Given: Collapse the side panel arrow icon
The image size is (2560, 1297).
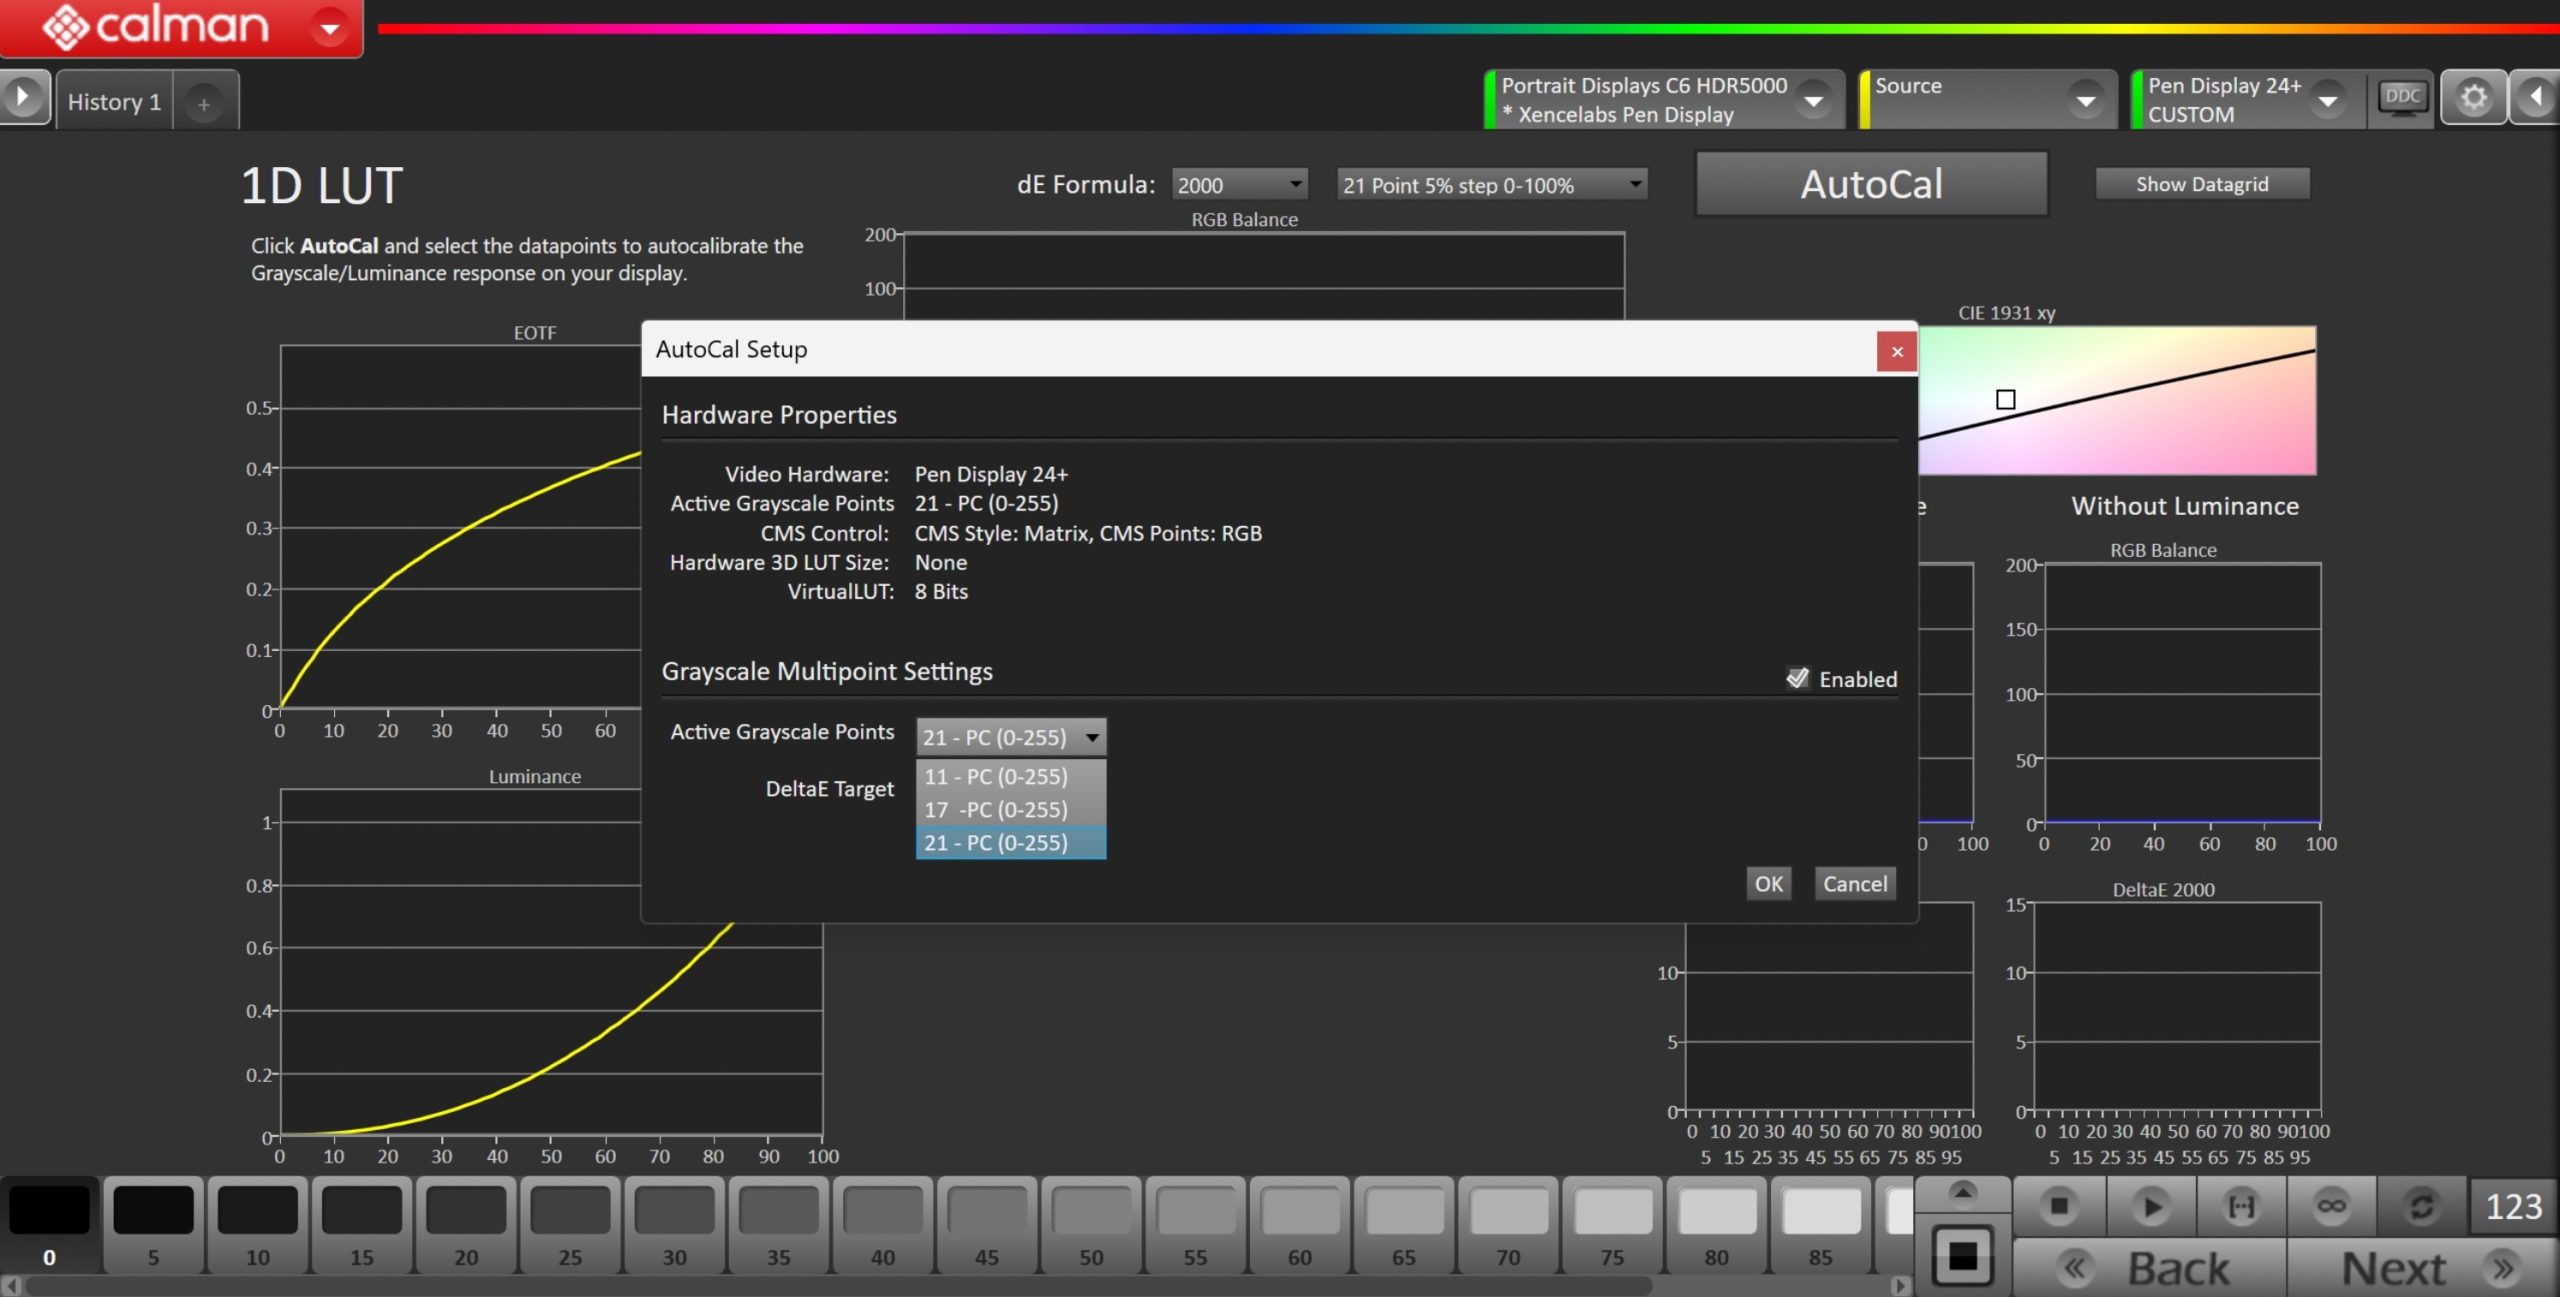Looking at the screenshot, I should tap(2535, 98).
